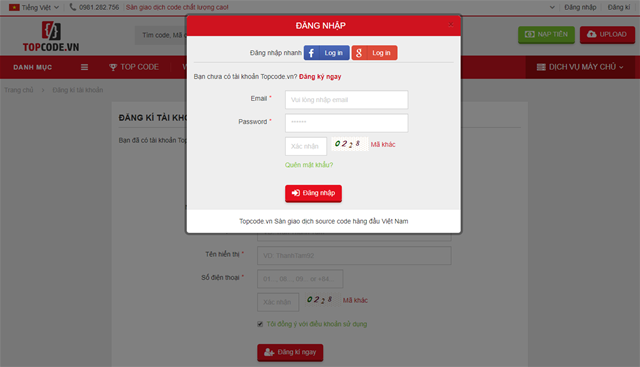The height and width of the screenshot is (367, 640).
Task: Focus the Tên hiển thị input field
Action: pyautogui.click(x=354, y=256)
